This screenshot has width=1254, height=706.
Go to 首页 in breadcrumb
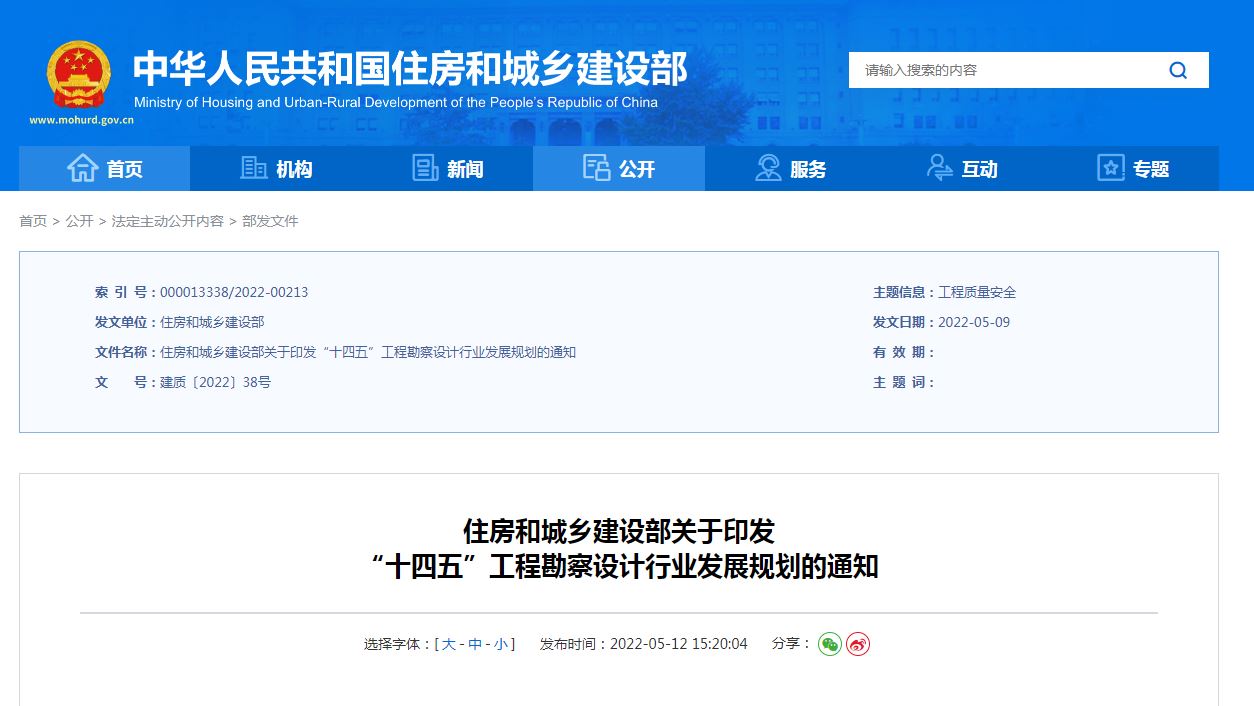pos(33,221)
